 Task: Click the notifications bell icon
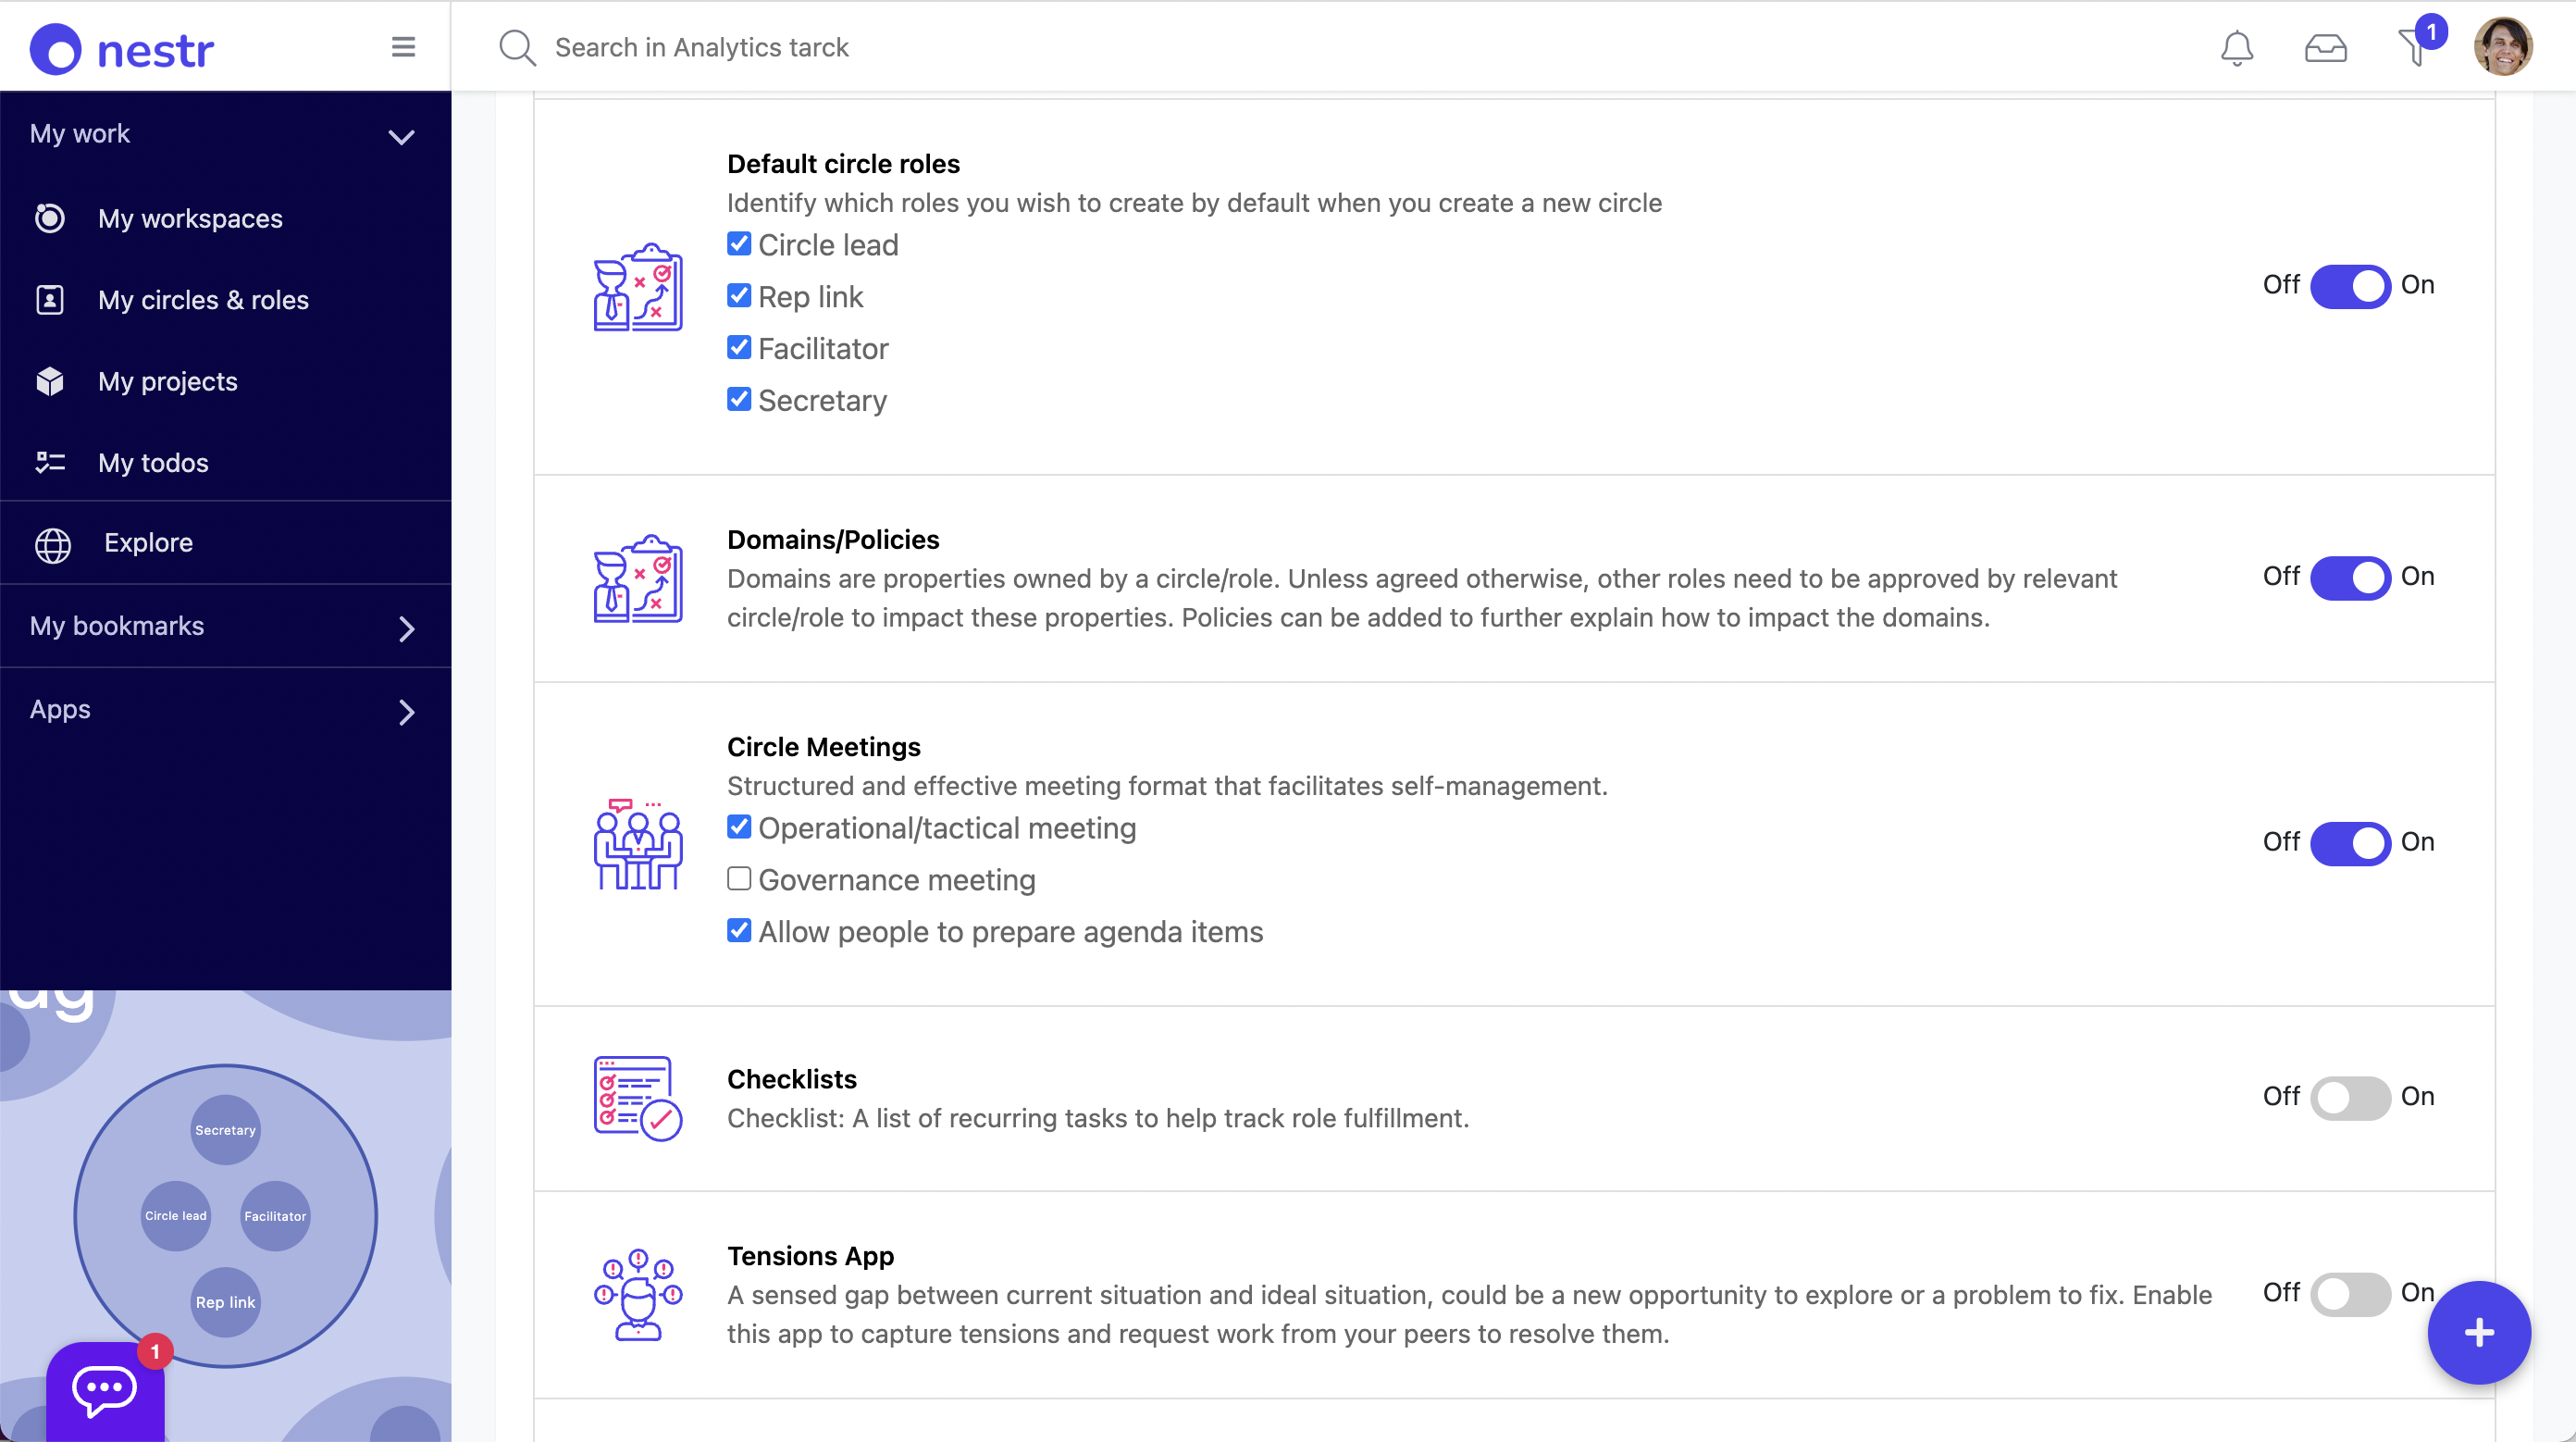point(2236,48)
